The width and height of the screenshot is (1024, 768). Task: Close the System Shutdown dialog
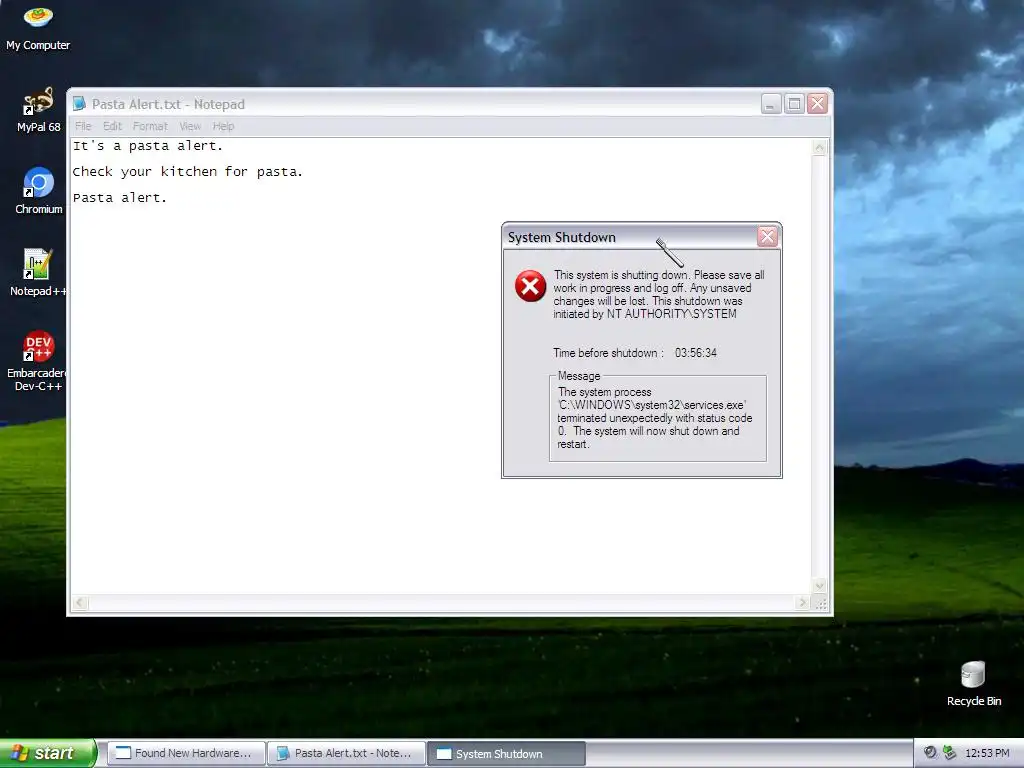(767, 236)
